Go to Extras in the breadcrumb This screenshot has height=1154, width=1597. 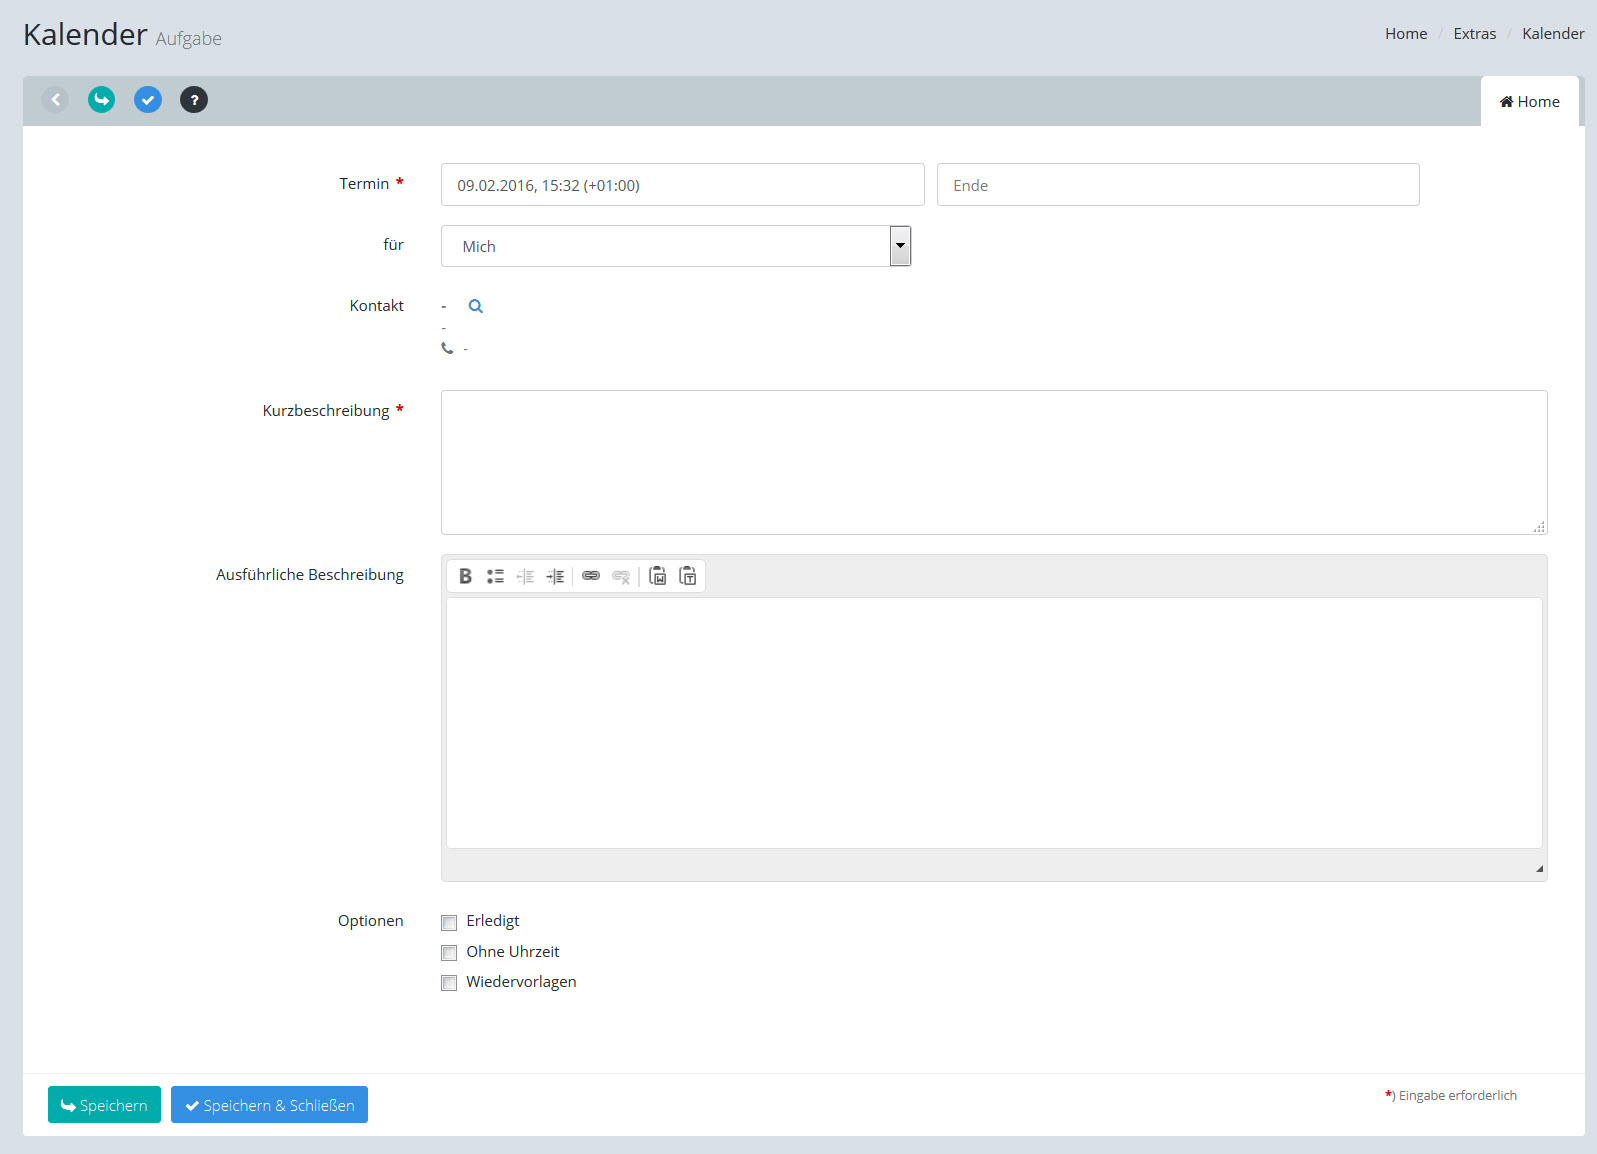(1474, 34)
